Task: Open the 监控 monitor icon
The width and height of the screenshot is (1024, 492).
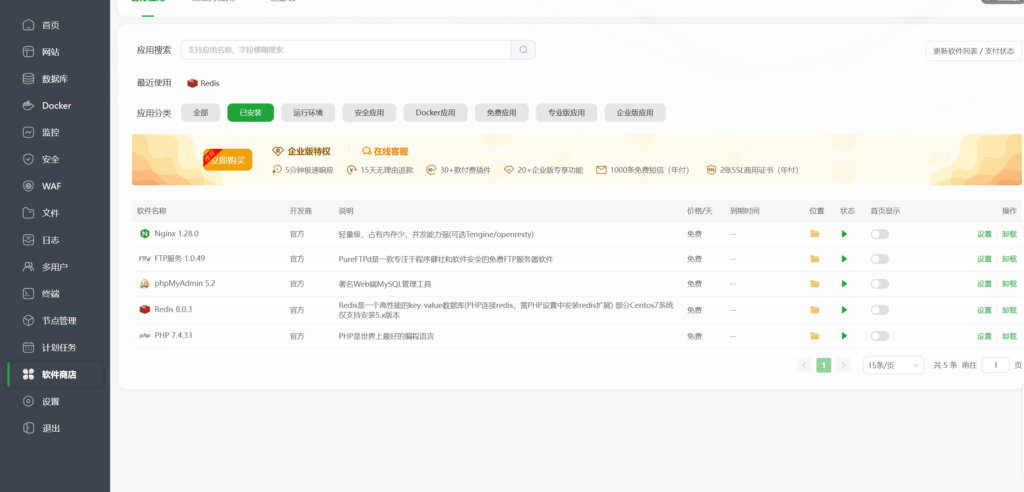Action: click(28, 133)
